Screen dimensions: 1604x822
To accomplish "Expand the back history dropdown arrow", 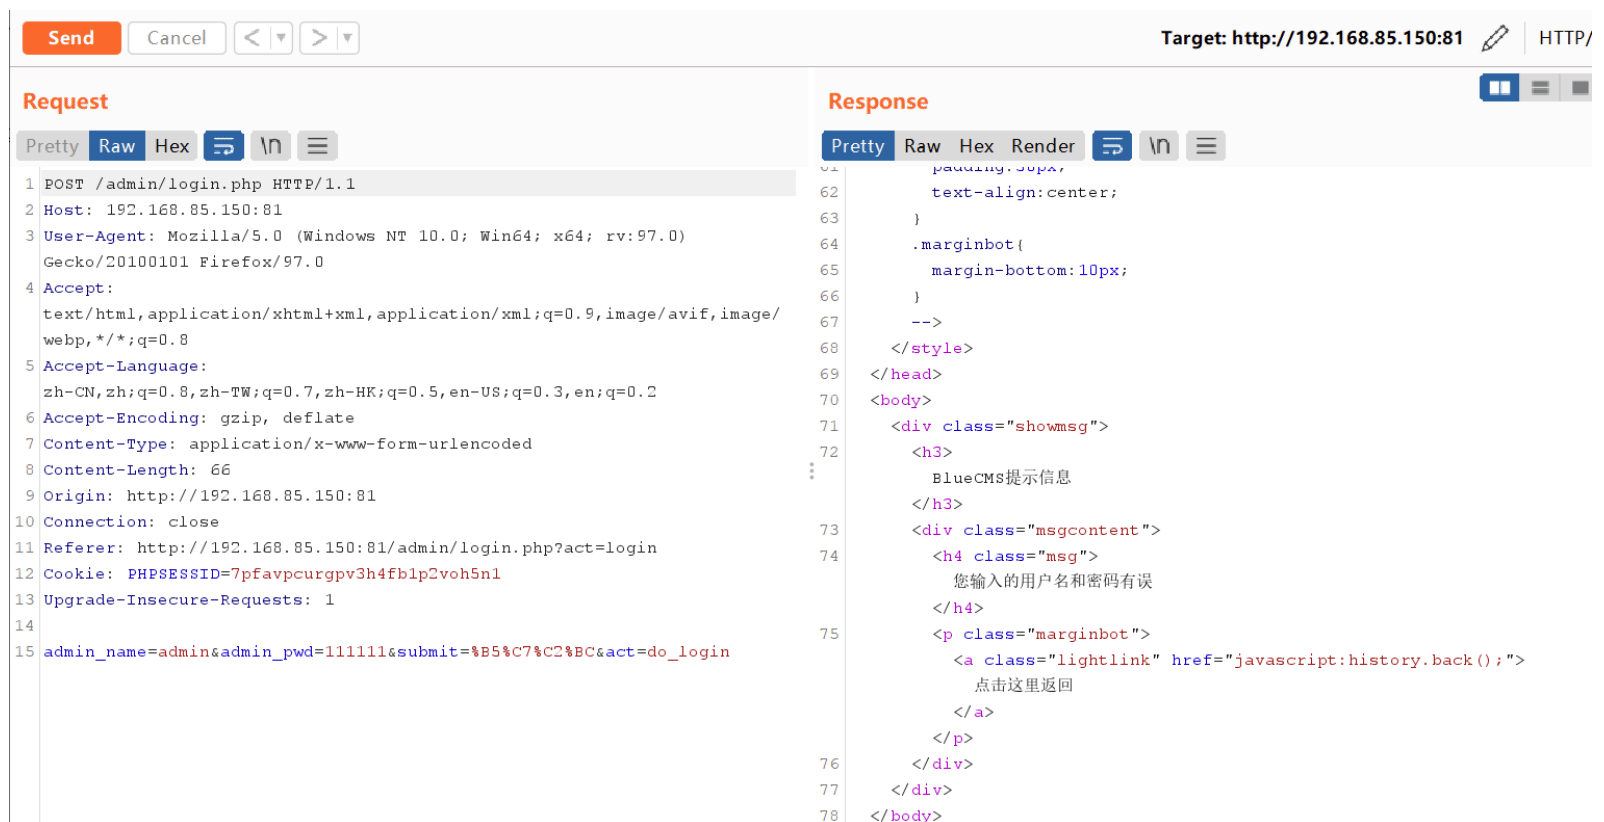I will coord(281,38).
